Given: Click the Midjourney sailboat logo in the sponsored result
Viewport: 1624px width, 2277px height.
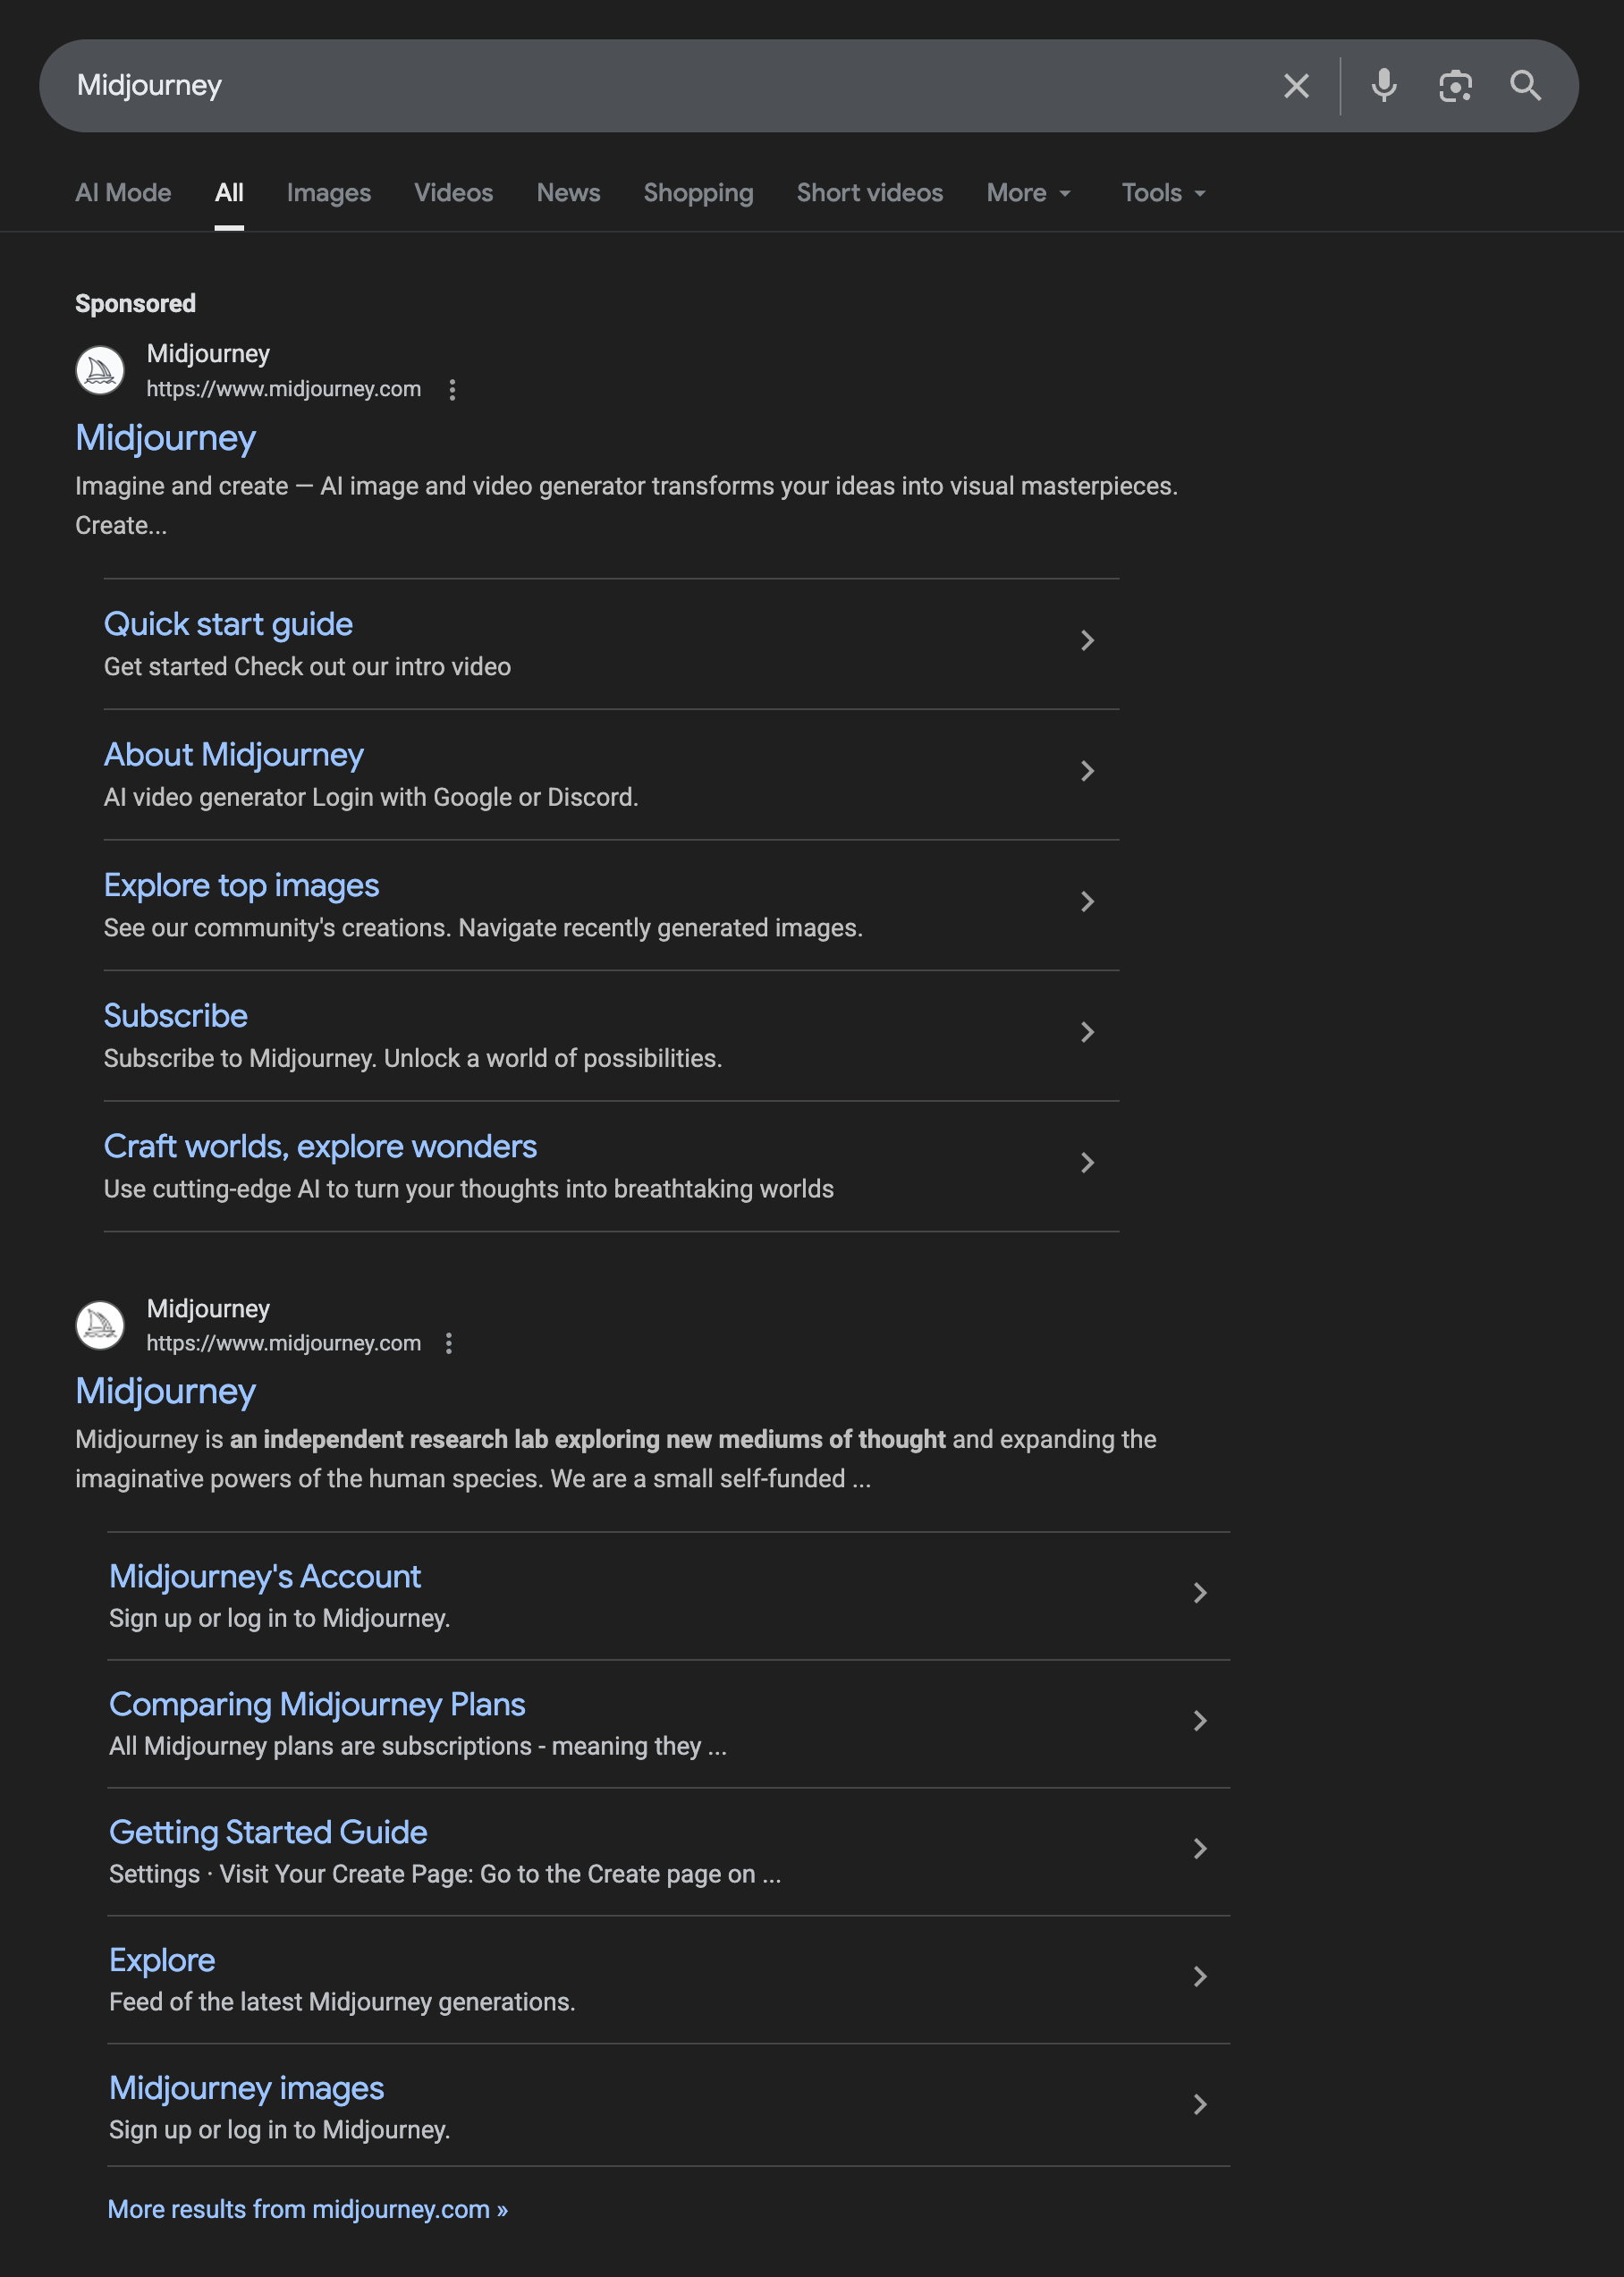Looking at the screenshot, I should (x=100, y=370).
